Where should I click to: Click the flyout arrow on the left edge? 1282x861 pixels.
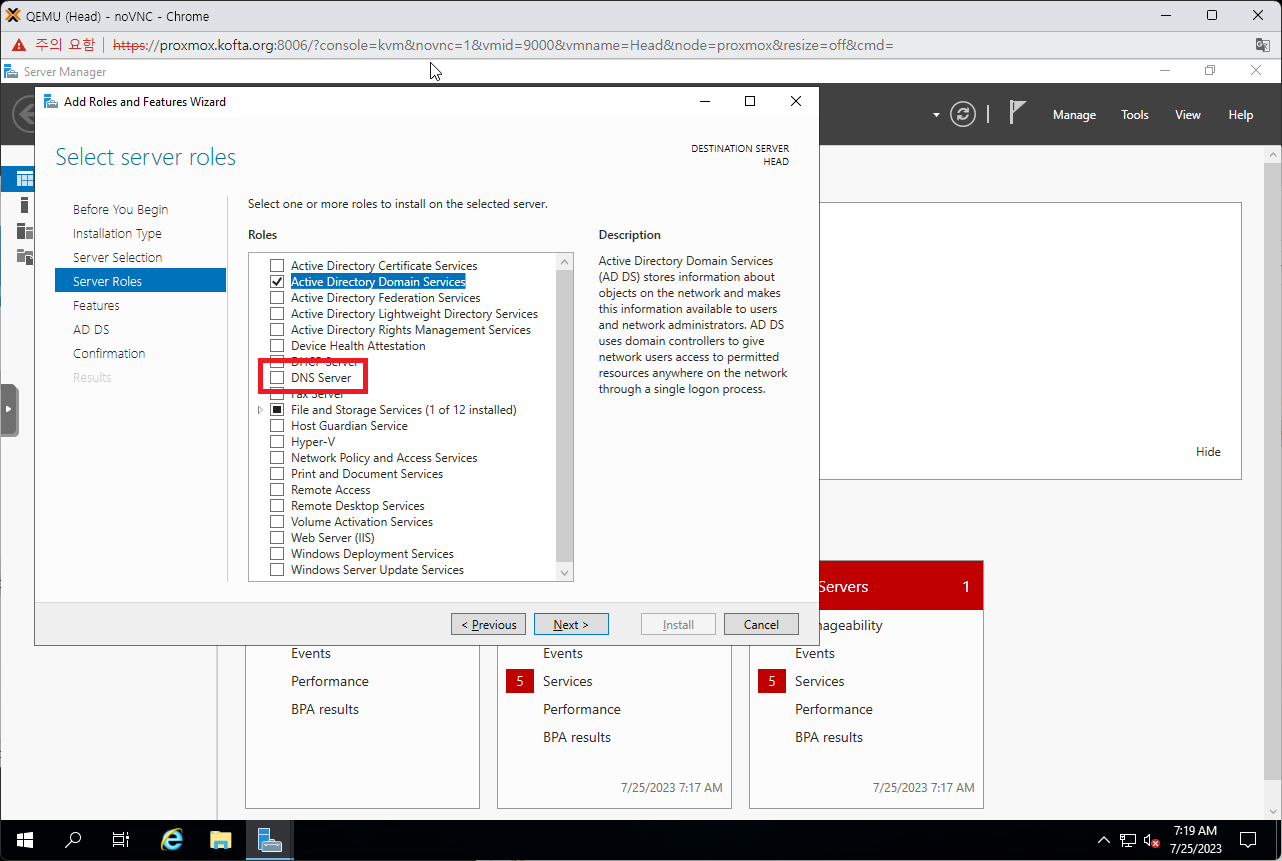9,410
